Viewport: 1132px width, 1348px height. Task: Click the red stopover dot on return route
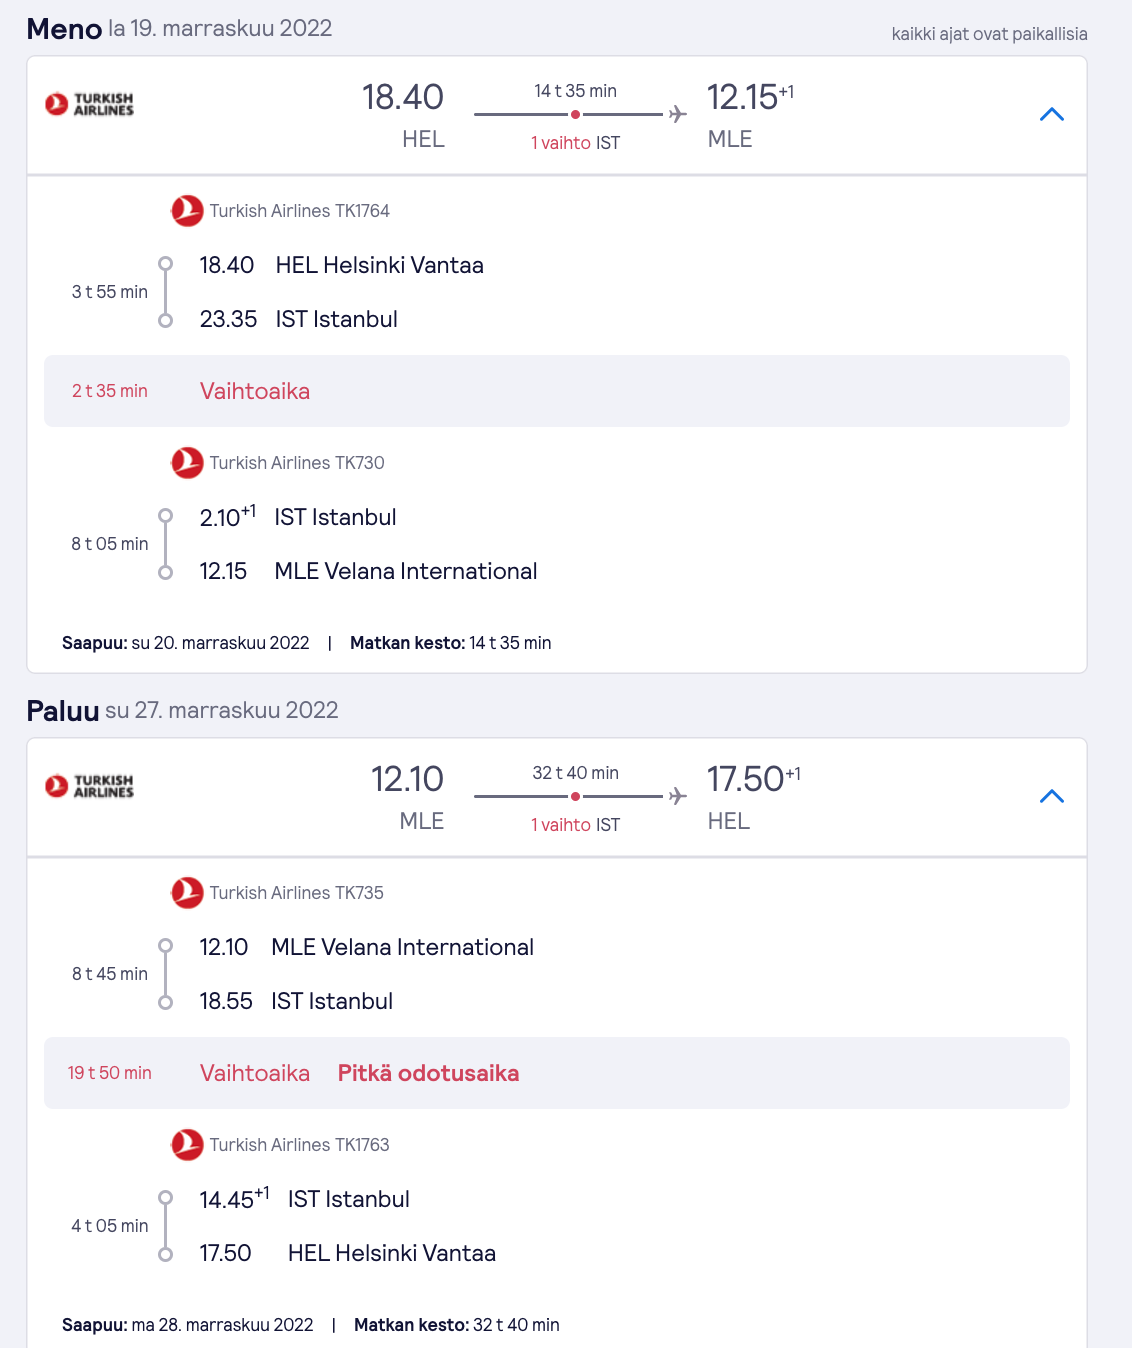click(x=575, y=796)
